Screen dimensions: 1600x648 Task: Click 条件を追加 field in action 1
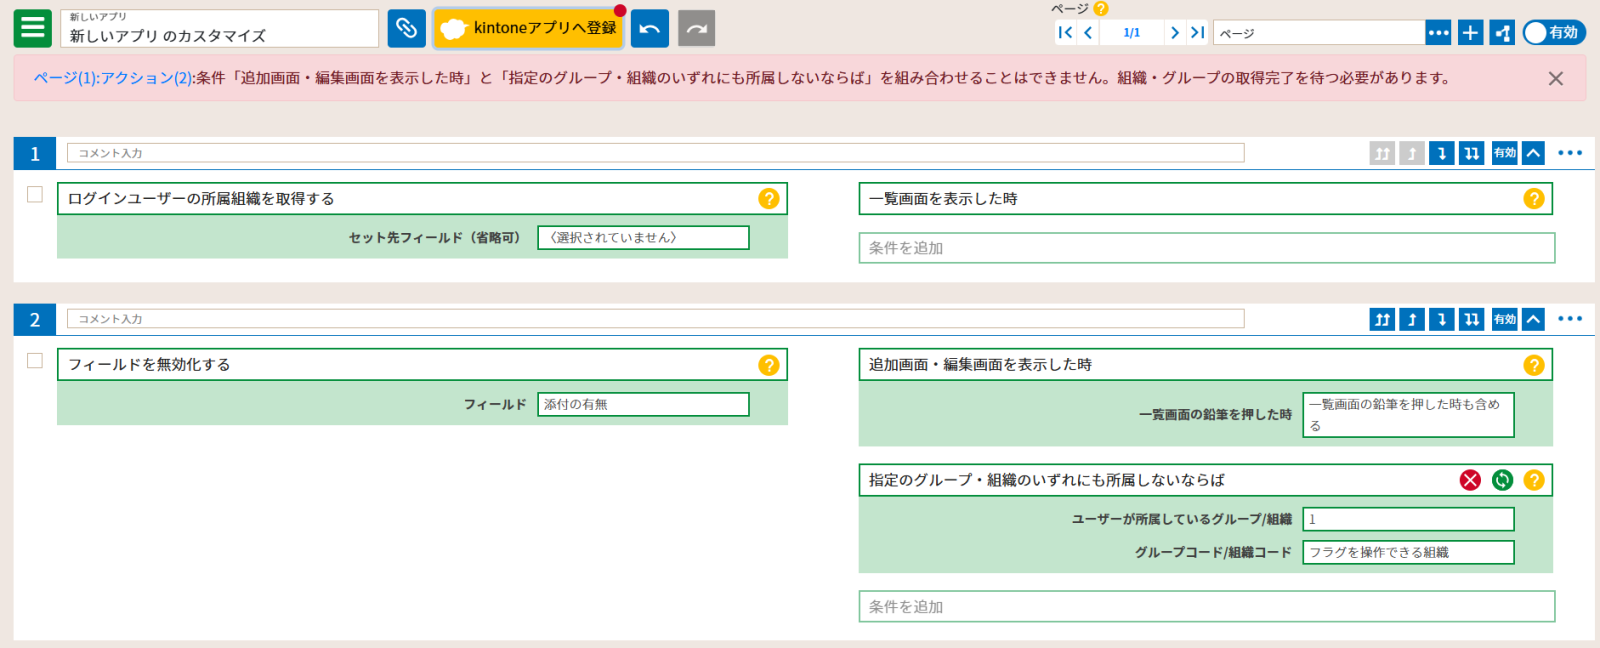[x=1206, y=248]
